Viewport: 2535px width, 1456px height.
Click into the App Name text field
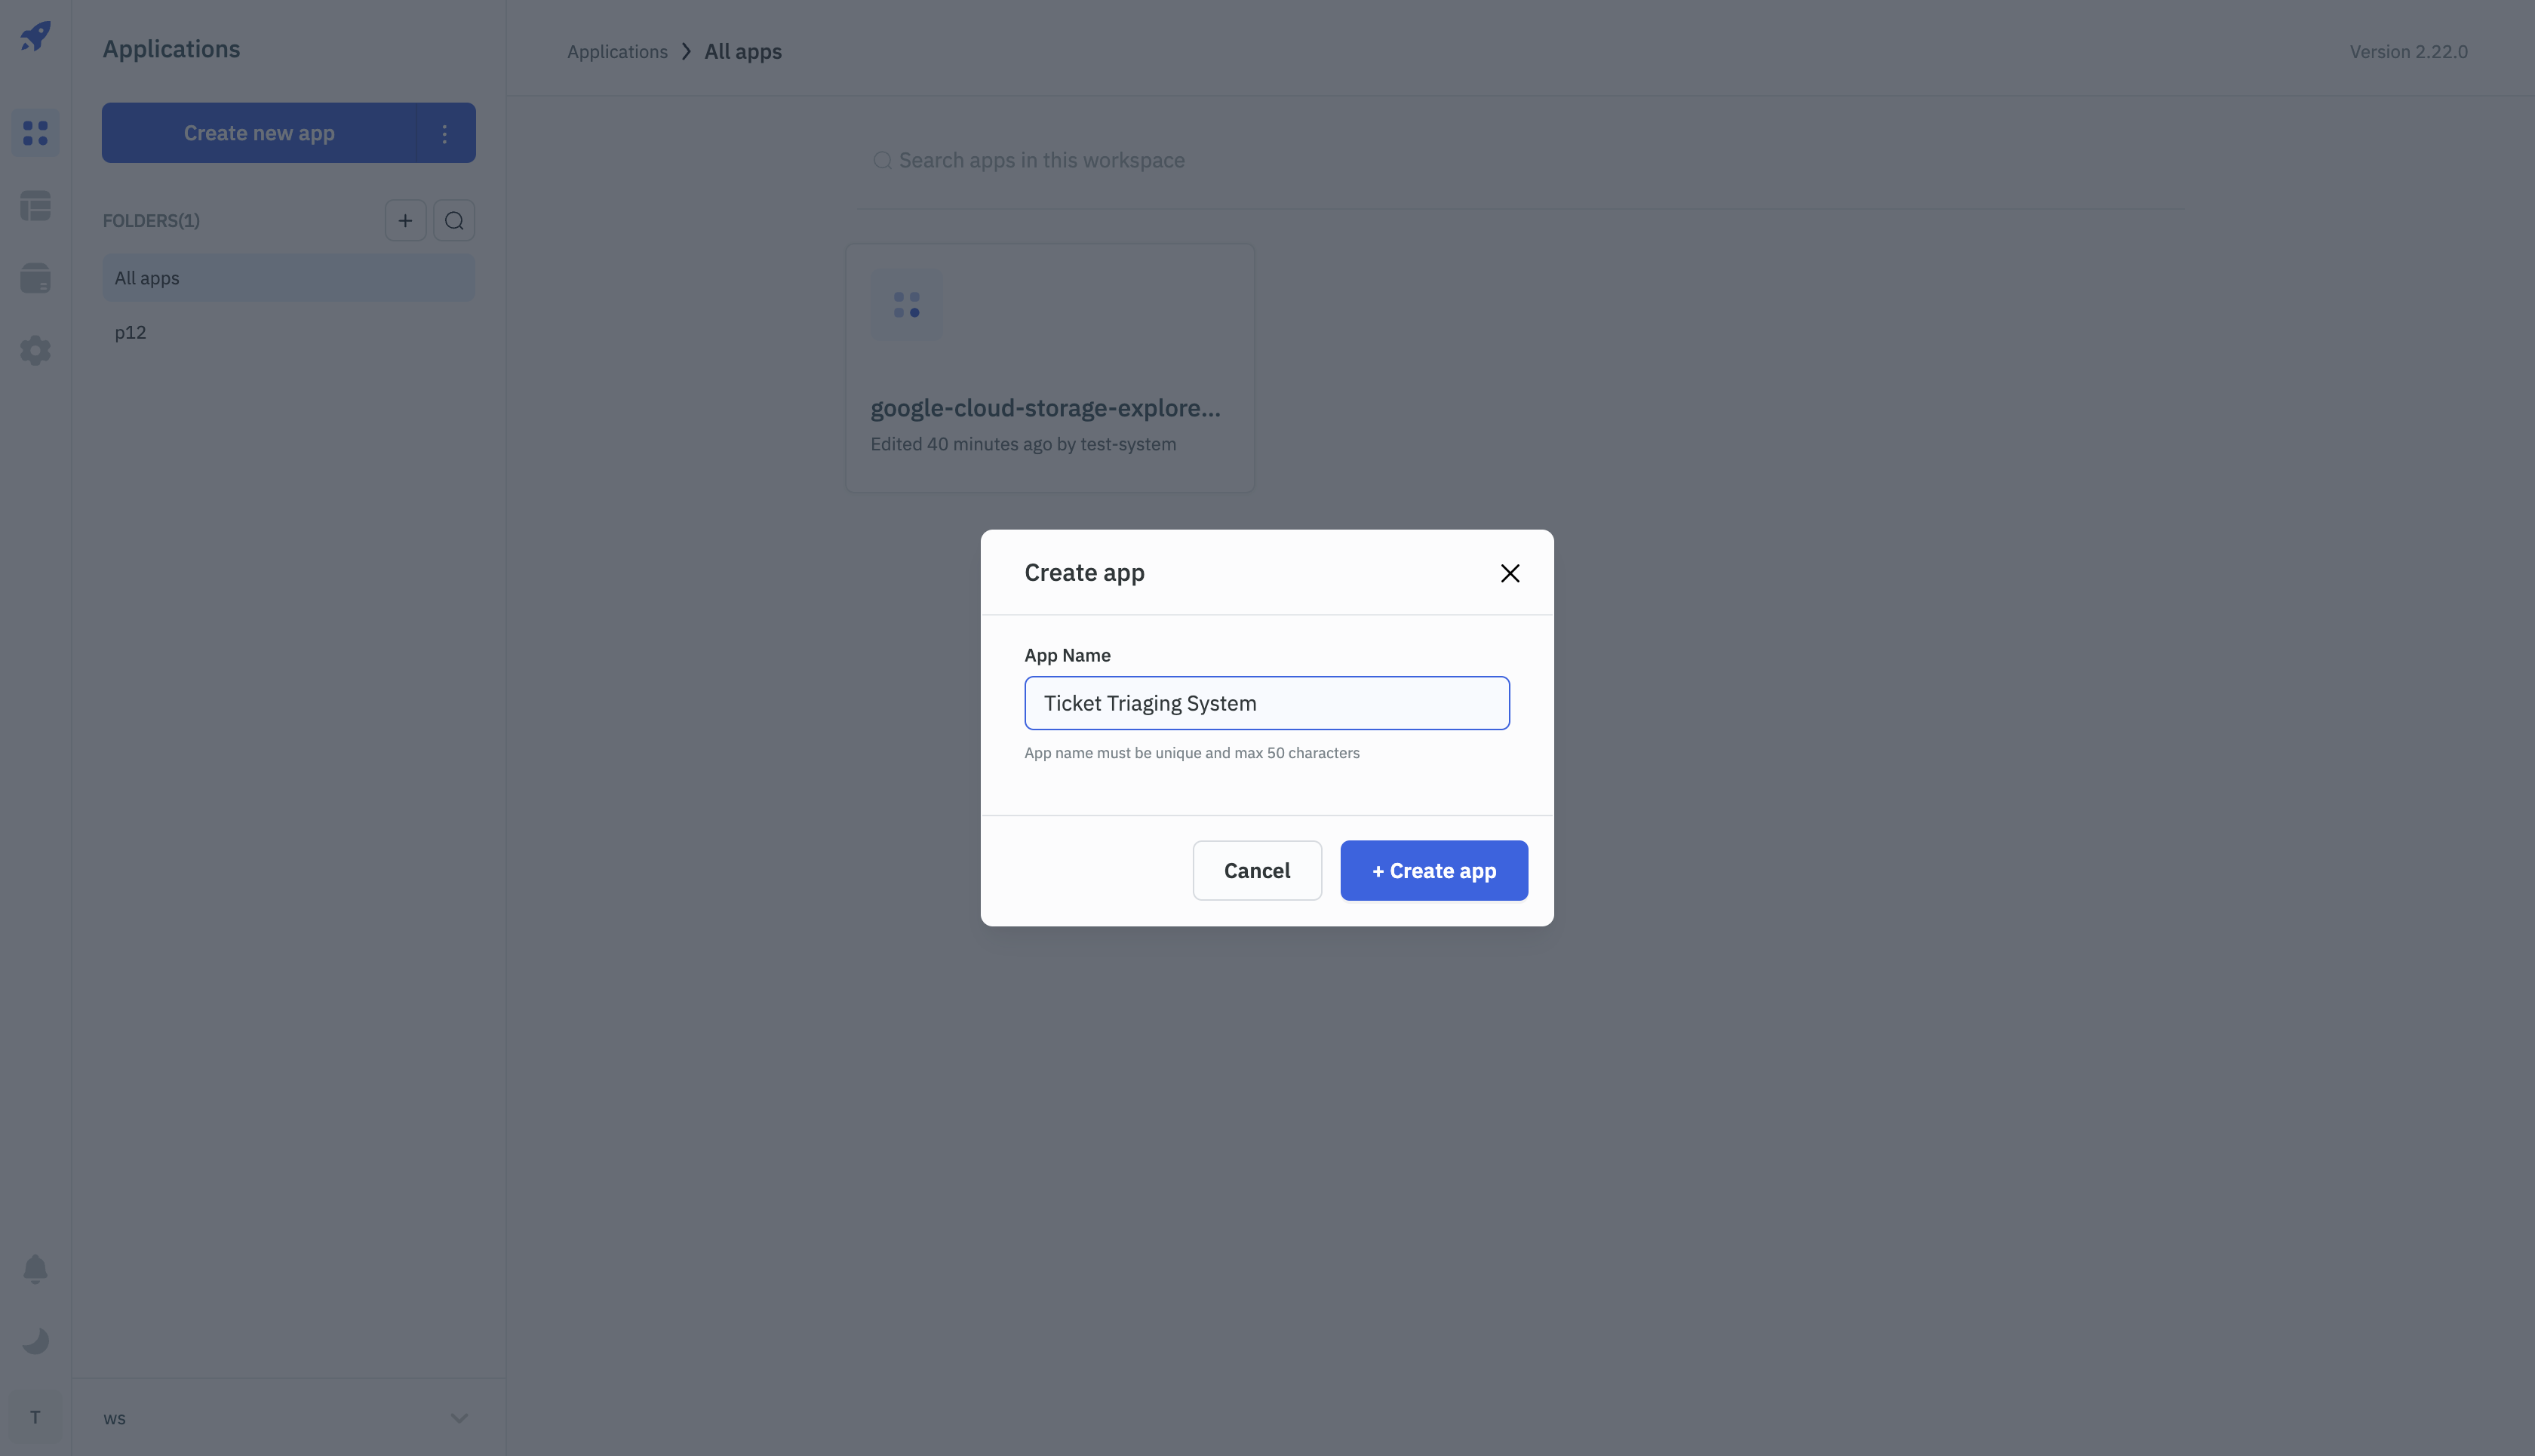click(x=1266, y=703)
